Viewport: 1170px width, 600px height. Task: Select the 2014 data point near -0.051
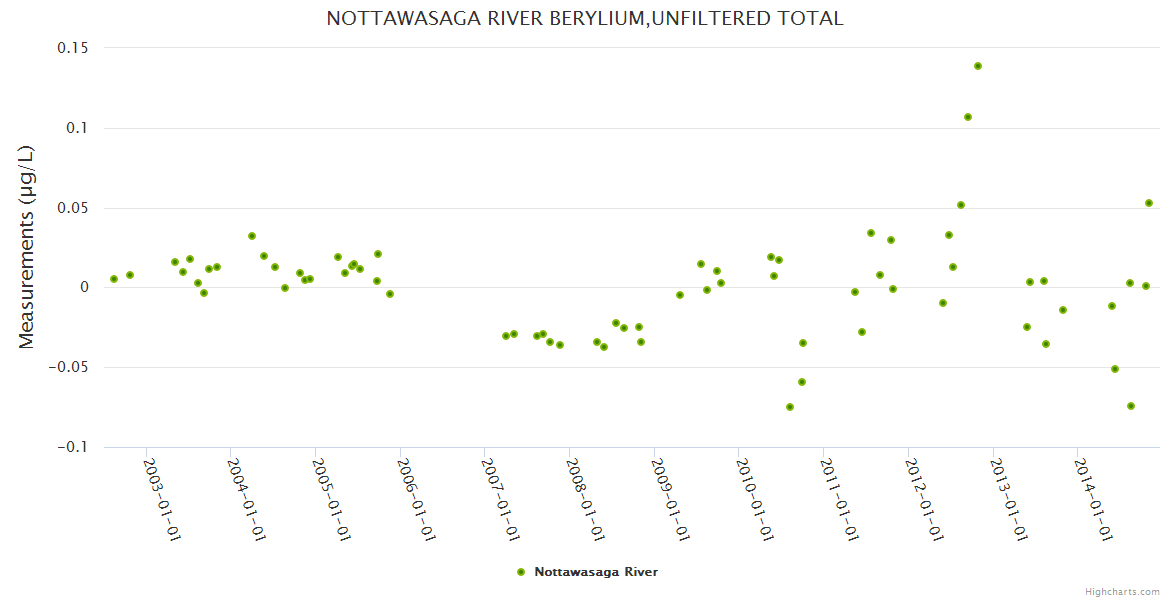(x=1115, y=369)
